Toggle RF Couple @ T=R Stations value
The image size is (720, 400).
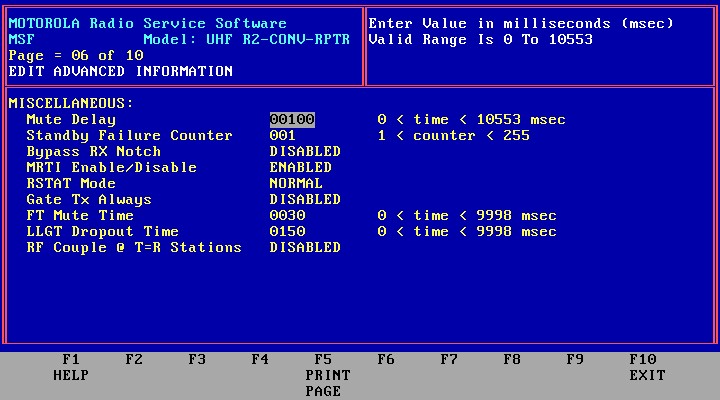305,248
